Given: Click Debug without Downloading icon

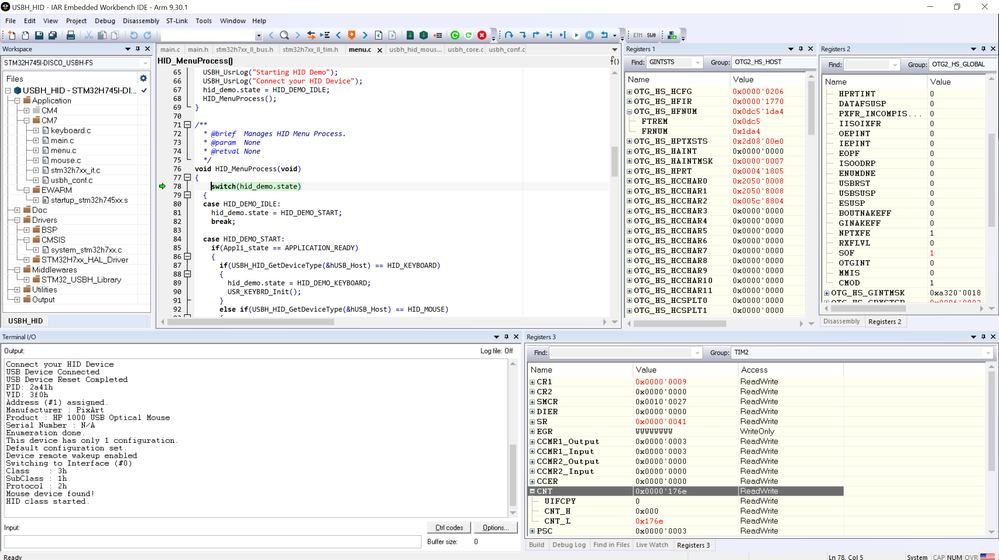Looking at the screenshot, I should 468,35.
